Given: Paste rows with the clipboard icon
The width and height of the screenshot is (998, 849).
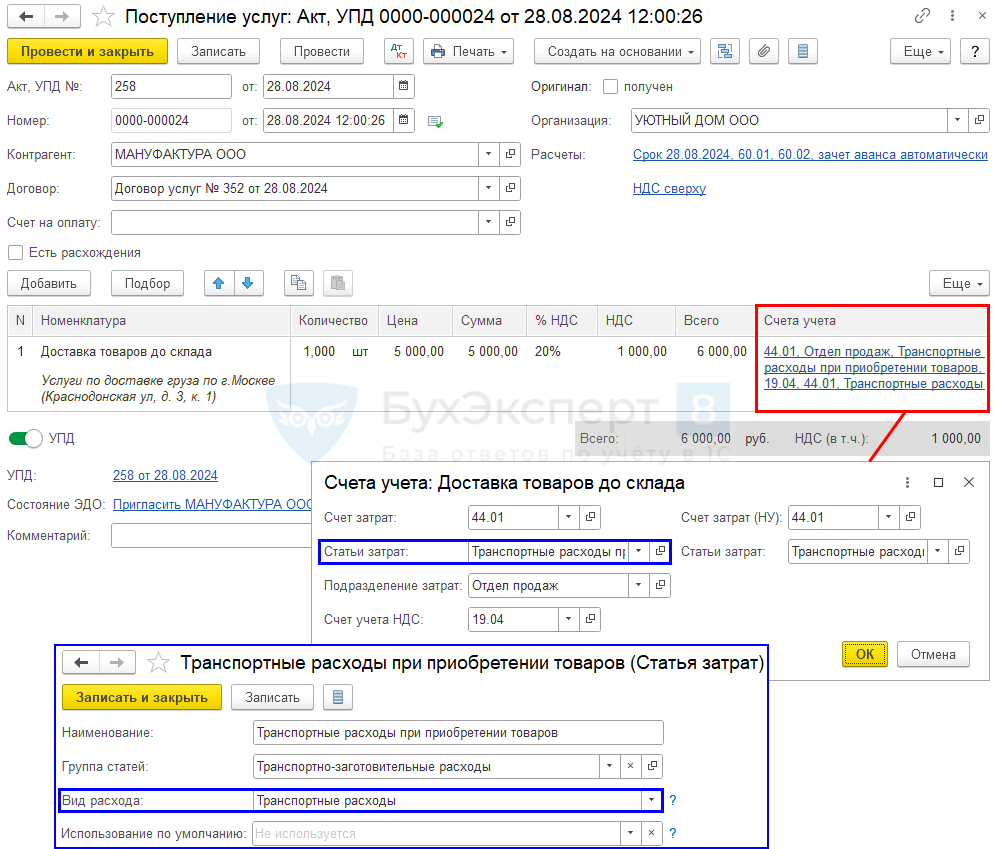Looking at the screenshot, I should [x=338, y=283].
